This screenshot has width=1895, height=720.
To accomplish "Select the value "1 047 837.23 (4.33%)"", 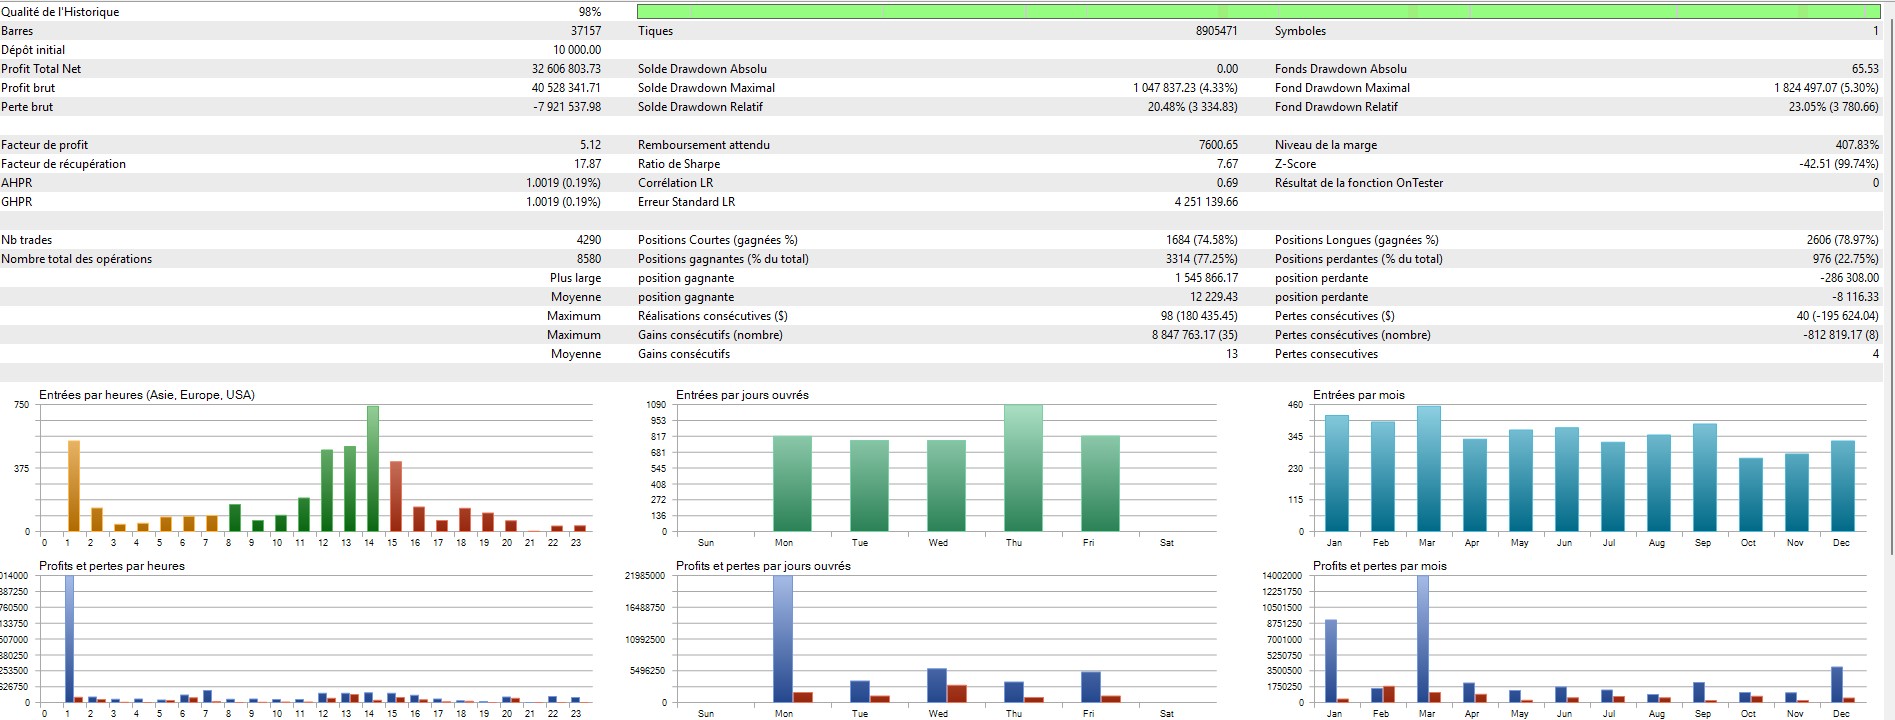I will click(x=1185, y=88).
